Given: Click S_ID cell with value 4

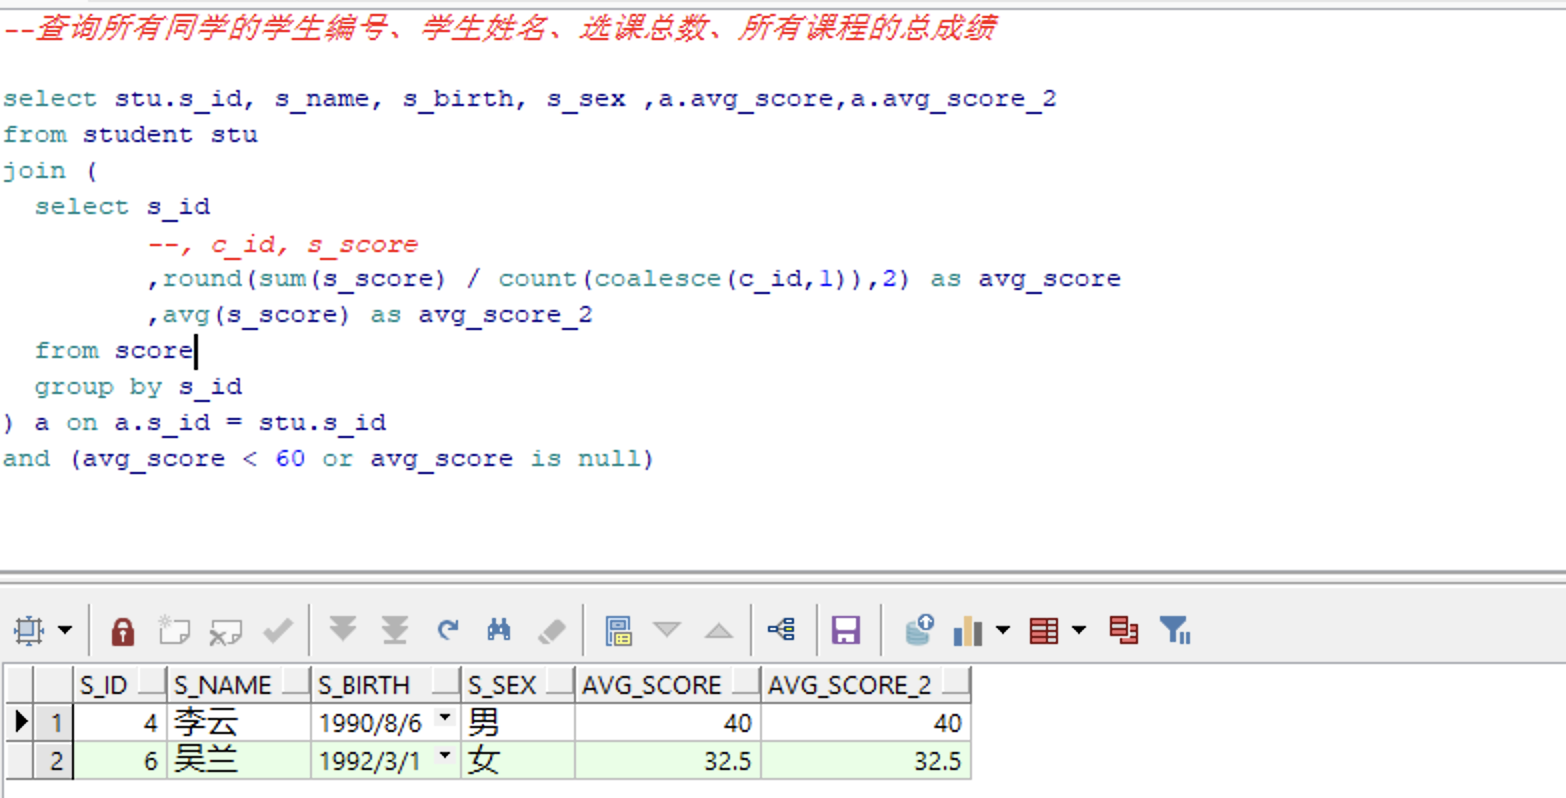Looking at the screenshot, I should tap(120, 722).
